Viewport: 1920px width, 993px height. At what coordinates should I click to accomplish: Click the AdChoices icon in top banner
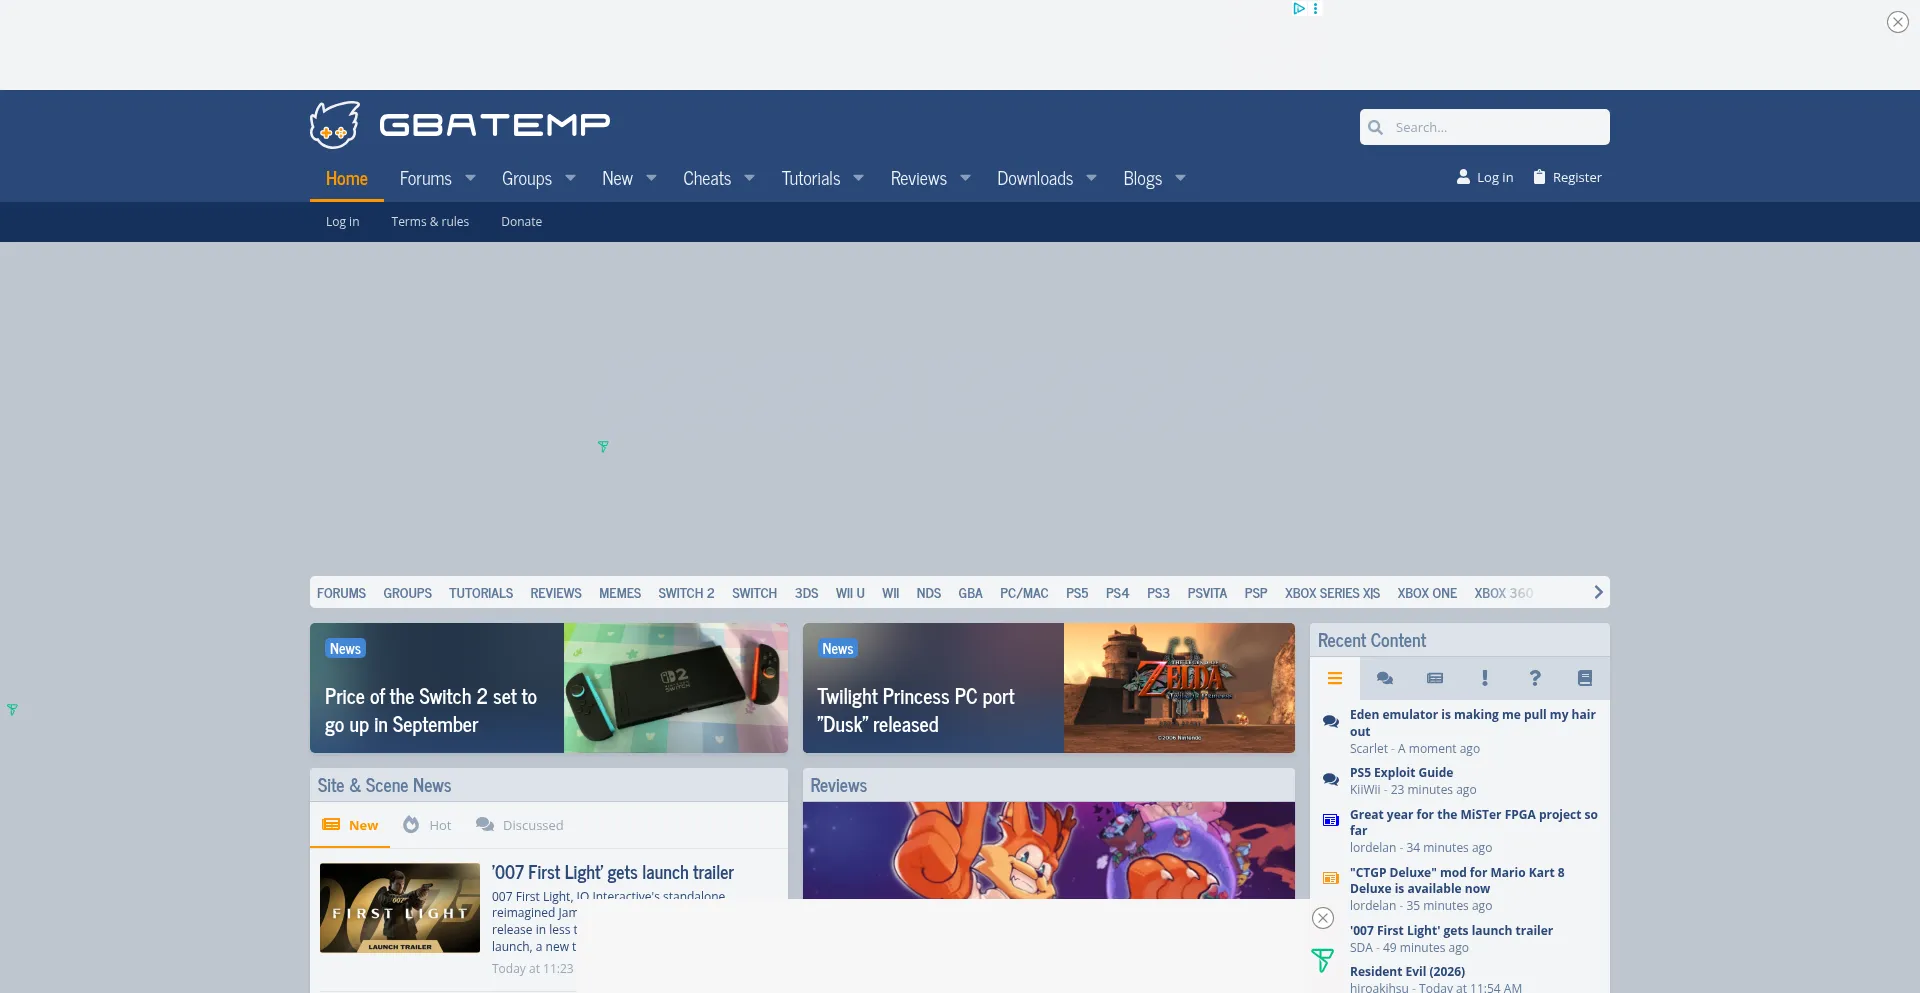(1299, 8)
